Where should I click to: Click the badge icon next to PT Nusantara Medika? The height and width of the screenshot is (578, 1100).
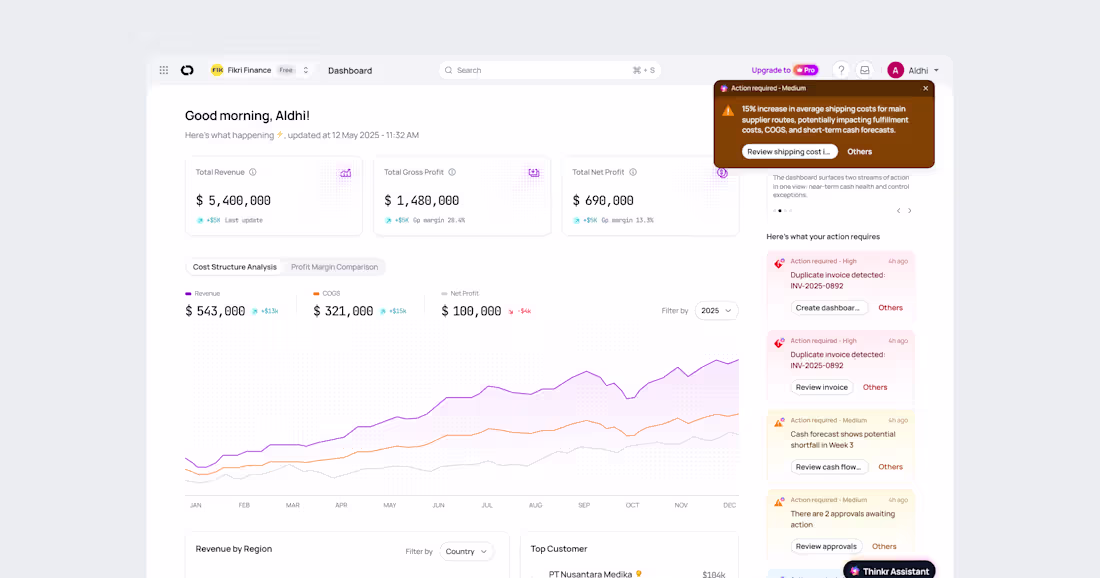[x=638, y=574]
